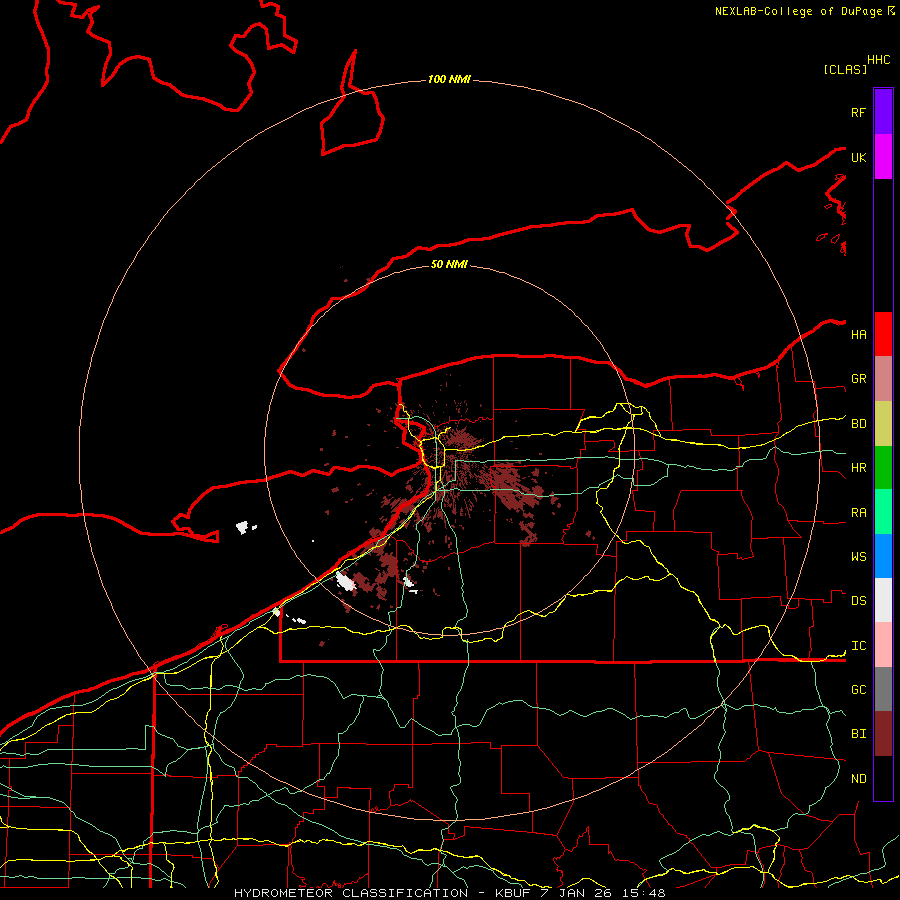Select the BD yellow legend swatch

click(x=883, y=424)
